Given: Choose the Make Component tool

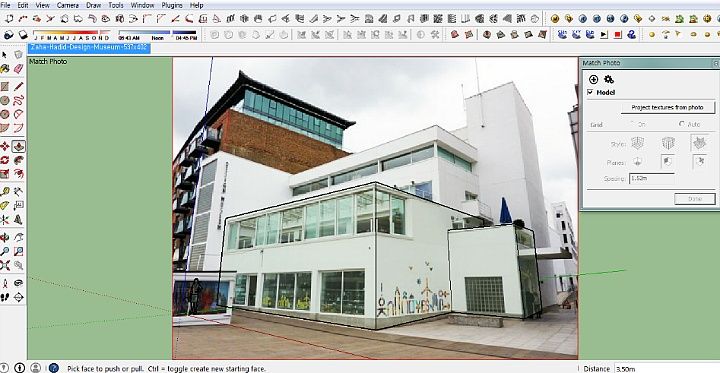Looking at the screenshot, I should [x=18, y=55].
